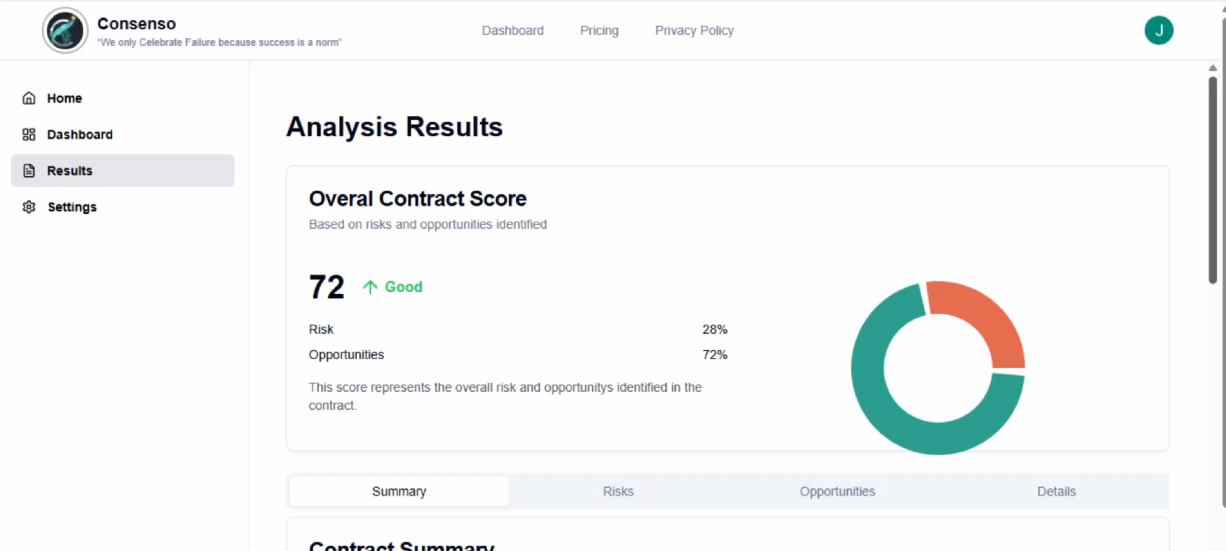Select Home in the sidebar

[x=64, y=98]
